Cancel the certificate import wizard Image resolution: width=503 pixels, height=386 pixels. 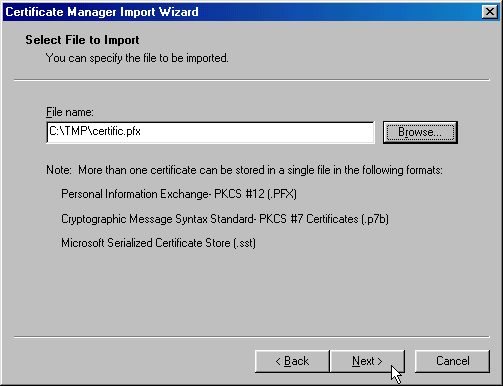[452, 361]
